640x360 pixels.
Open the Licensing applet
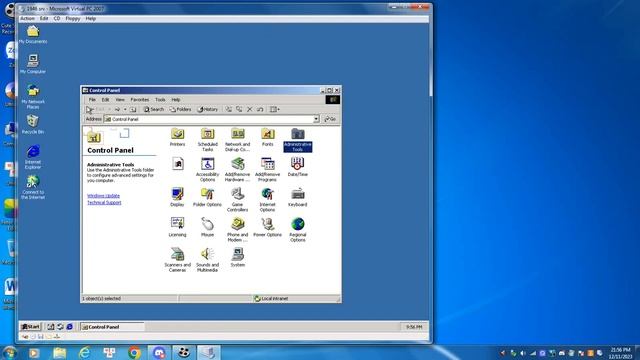(x=178, y=228)
